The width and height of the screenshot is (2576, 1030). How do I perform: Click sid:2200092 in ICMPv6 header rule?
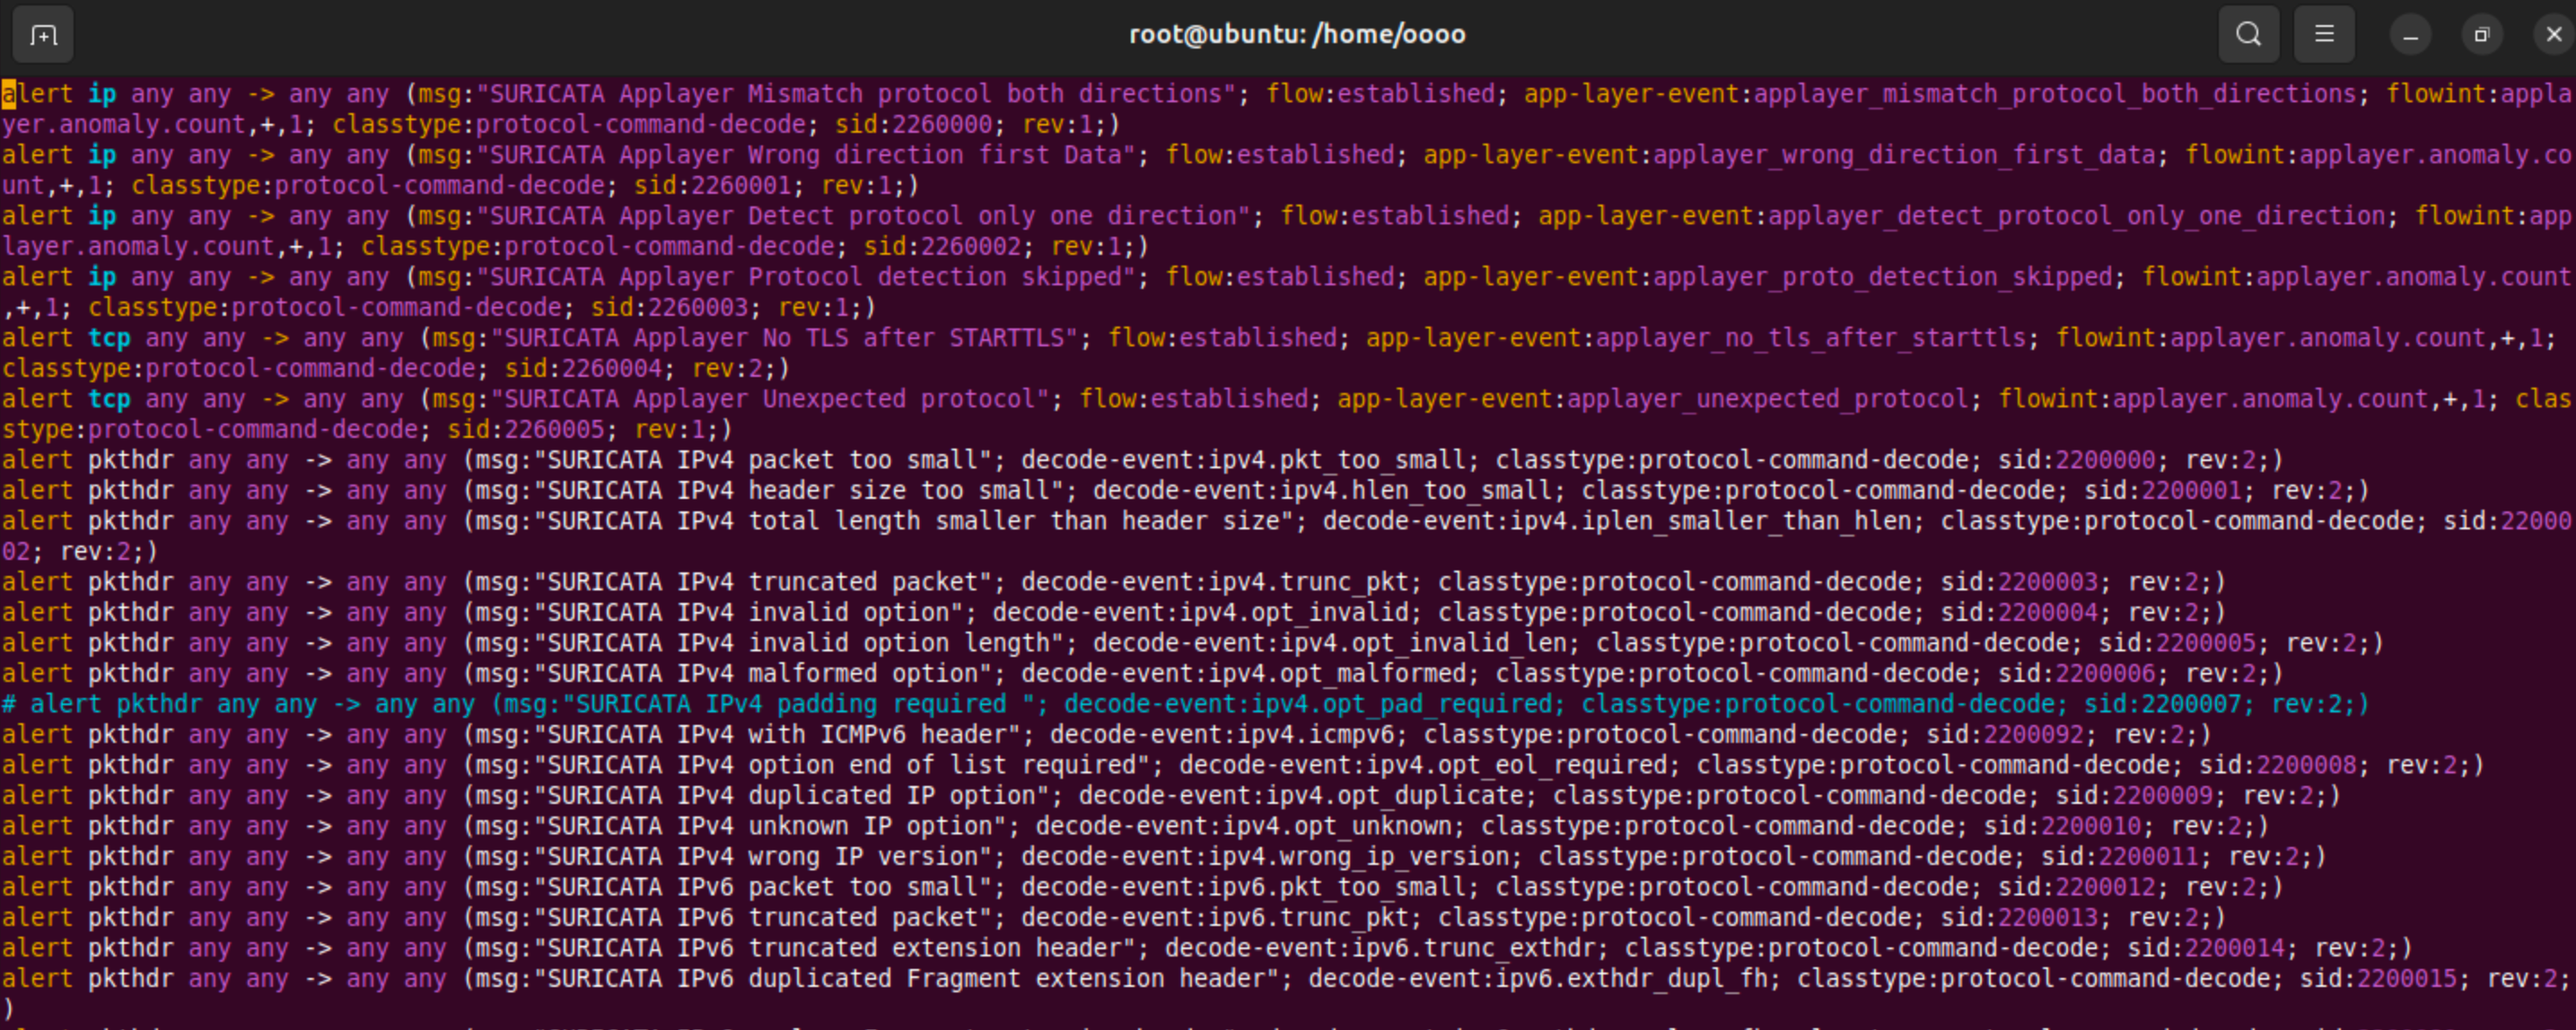2005,735
